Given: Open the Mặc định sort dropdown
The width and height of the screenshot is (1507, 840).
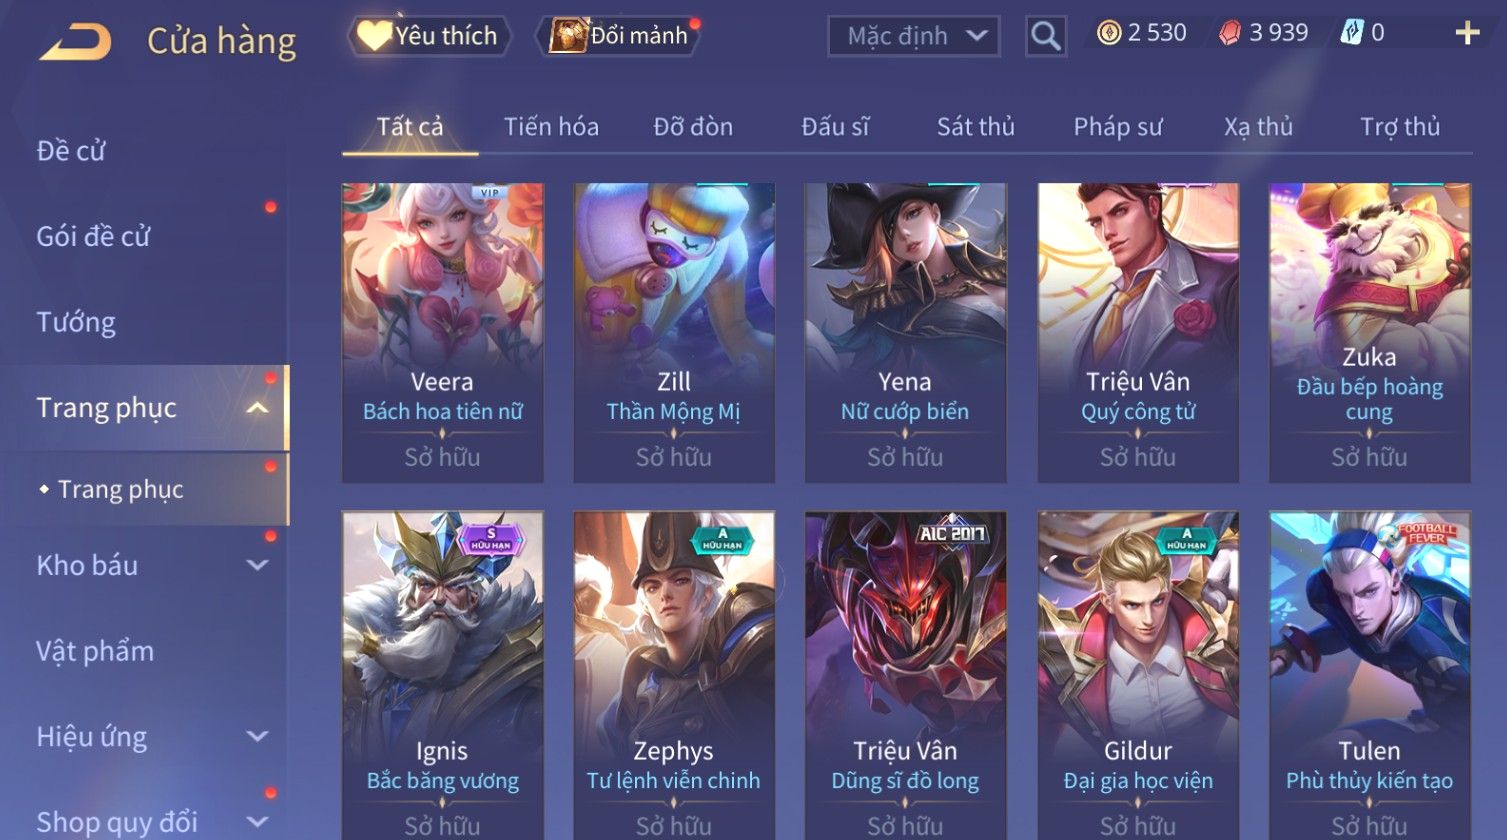Looking at the screenshot, I should click(x=913, y=36).
